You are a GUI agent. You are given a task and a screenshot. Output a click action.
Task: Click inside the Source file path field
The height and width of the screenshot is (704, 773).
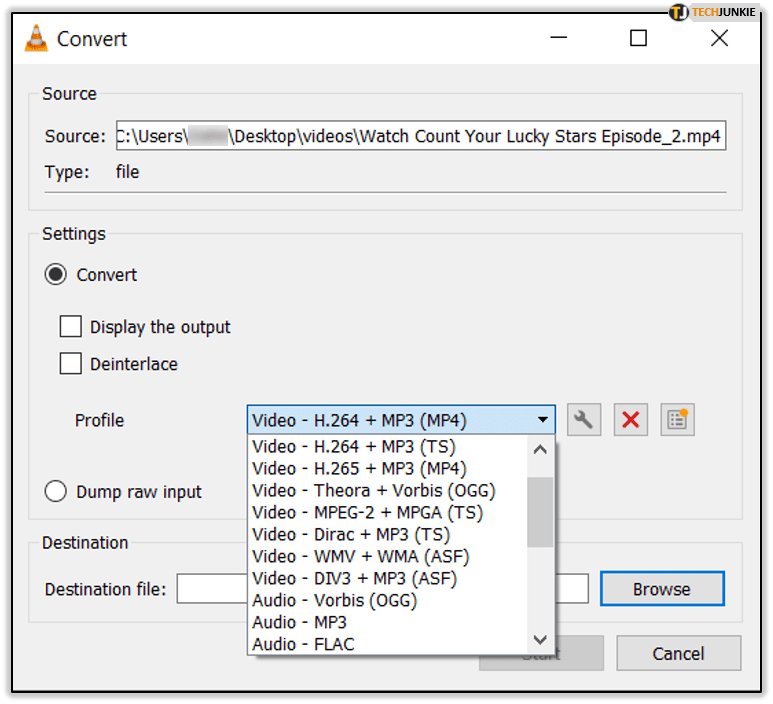tap(418, 136)
